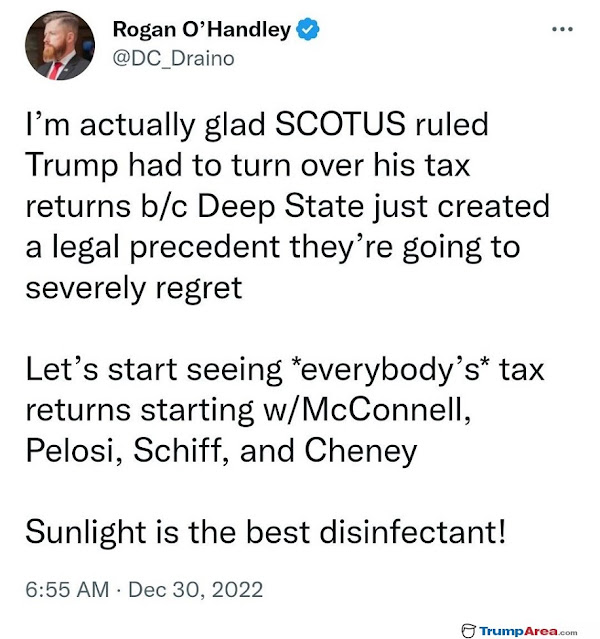The image size is (600, 639).
Task: Click the 6:55 AM timestamp
Action: click(x=64, y=589)
